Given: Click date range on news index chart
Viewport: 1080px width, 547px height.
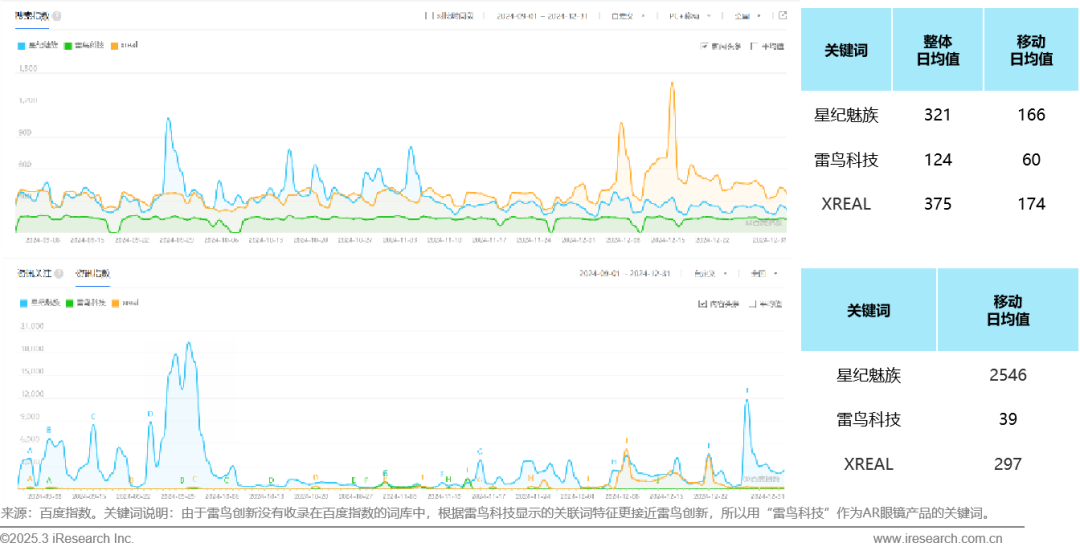Looking at the screenshot, I should (x=625, y=274).
